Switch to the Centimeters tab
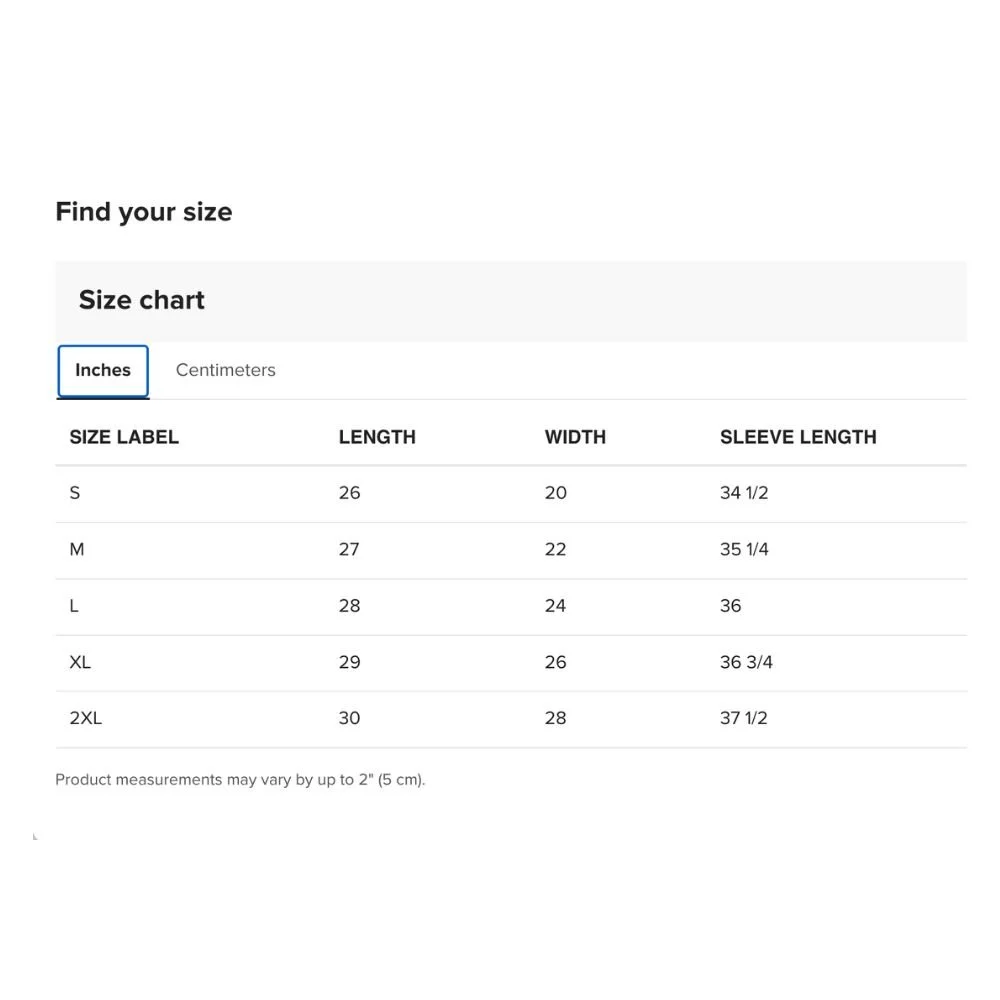Screen dimensions: 1000x1000 (x=225, y=370)
